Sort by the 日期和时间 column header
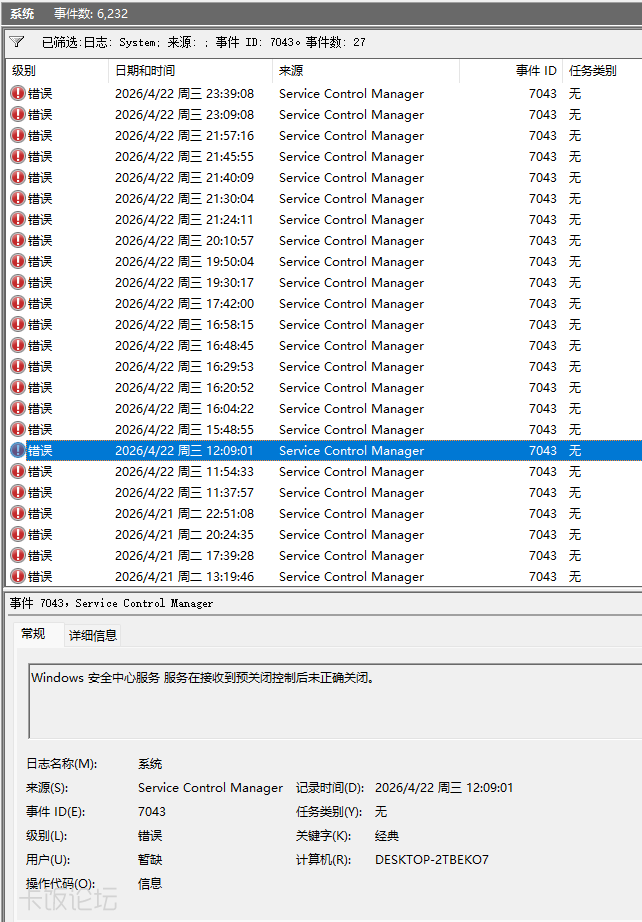 [x=190, y=71]
